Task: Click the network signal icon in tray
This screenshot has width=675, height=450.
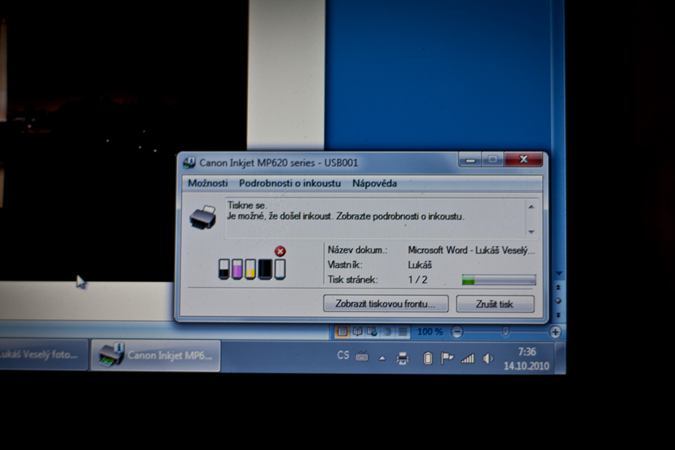Action: tap(468, 358)
